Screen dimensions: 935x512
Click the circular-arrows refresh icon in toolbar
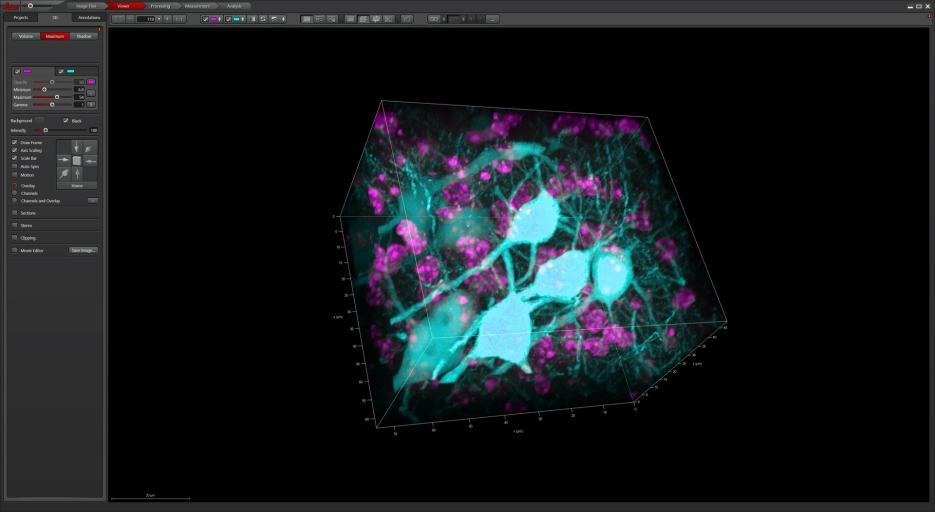click(x=263, y=19)
